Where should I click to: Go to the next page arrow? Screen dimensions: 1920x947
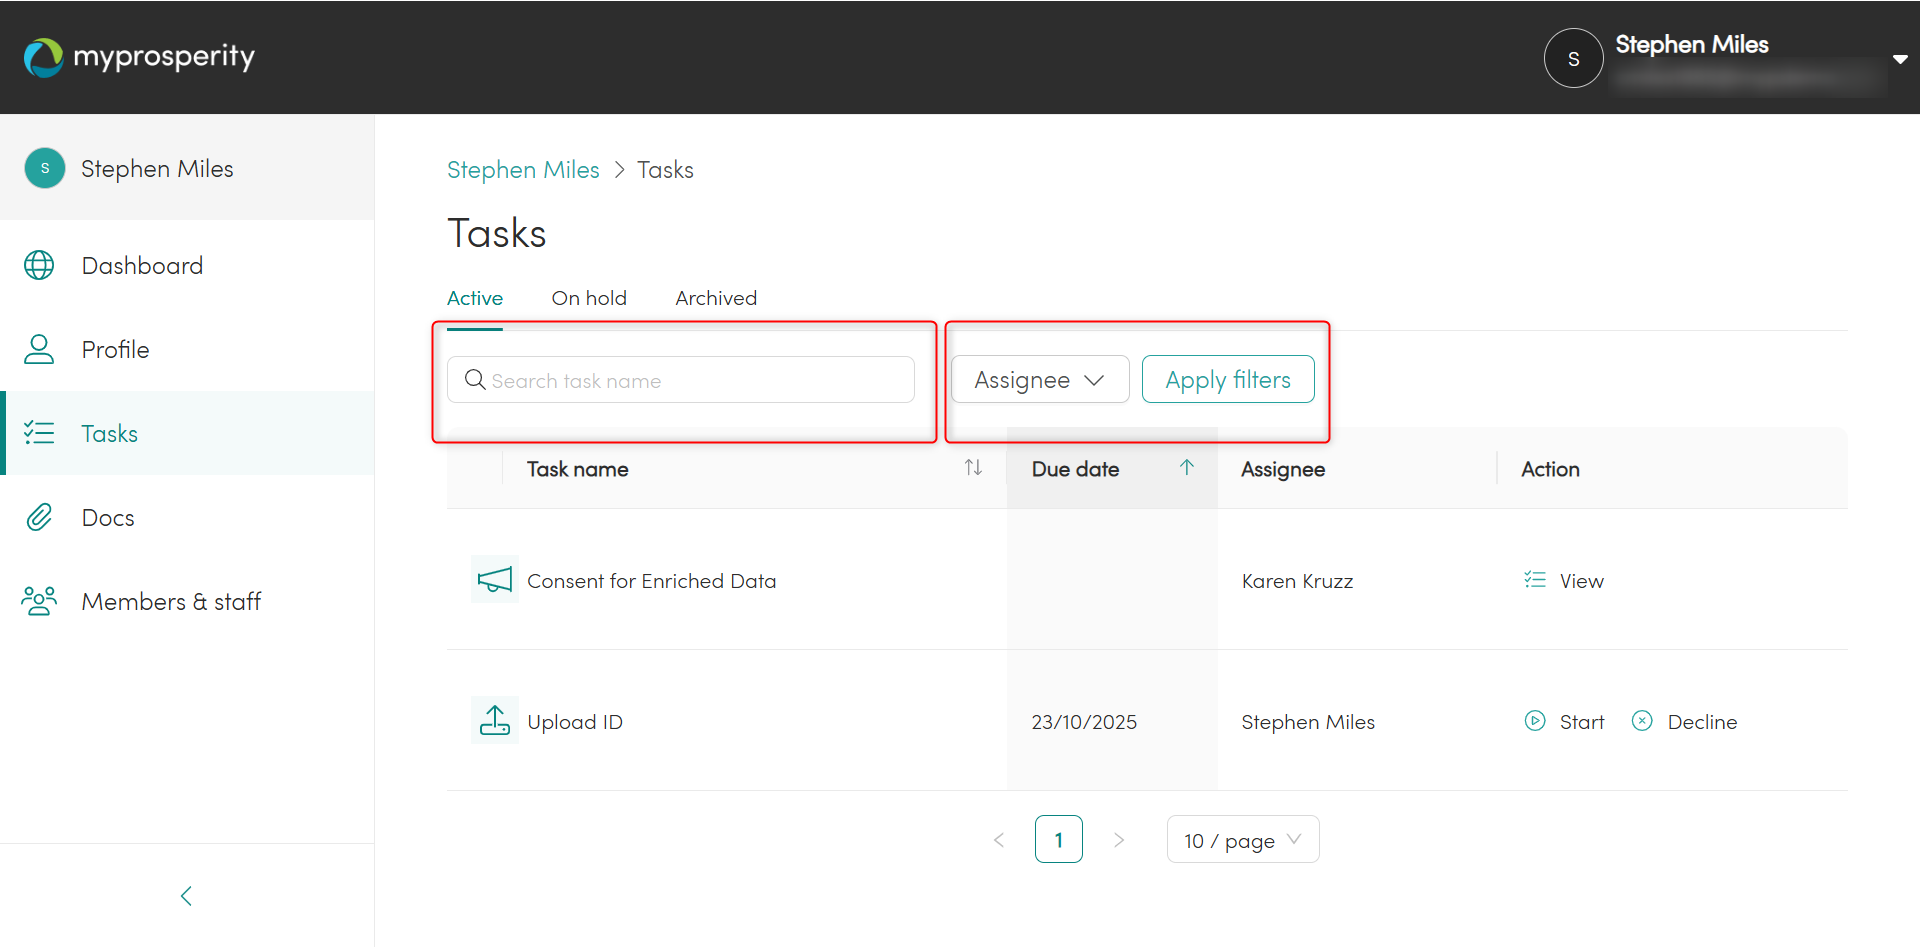pyautogui.click(x=1119, y=840)
